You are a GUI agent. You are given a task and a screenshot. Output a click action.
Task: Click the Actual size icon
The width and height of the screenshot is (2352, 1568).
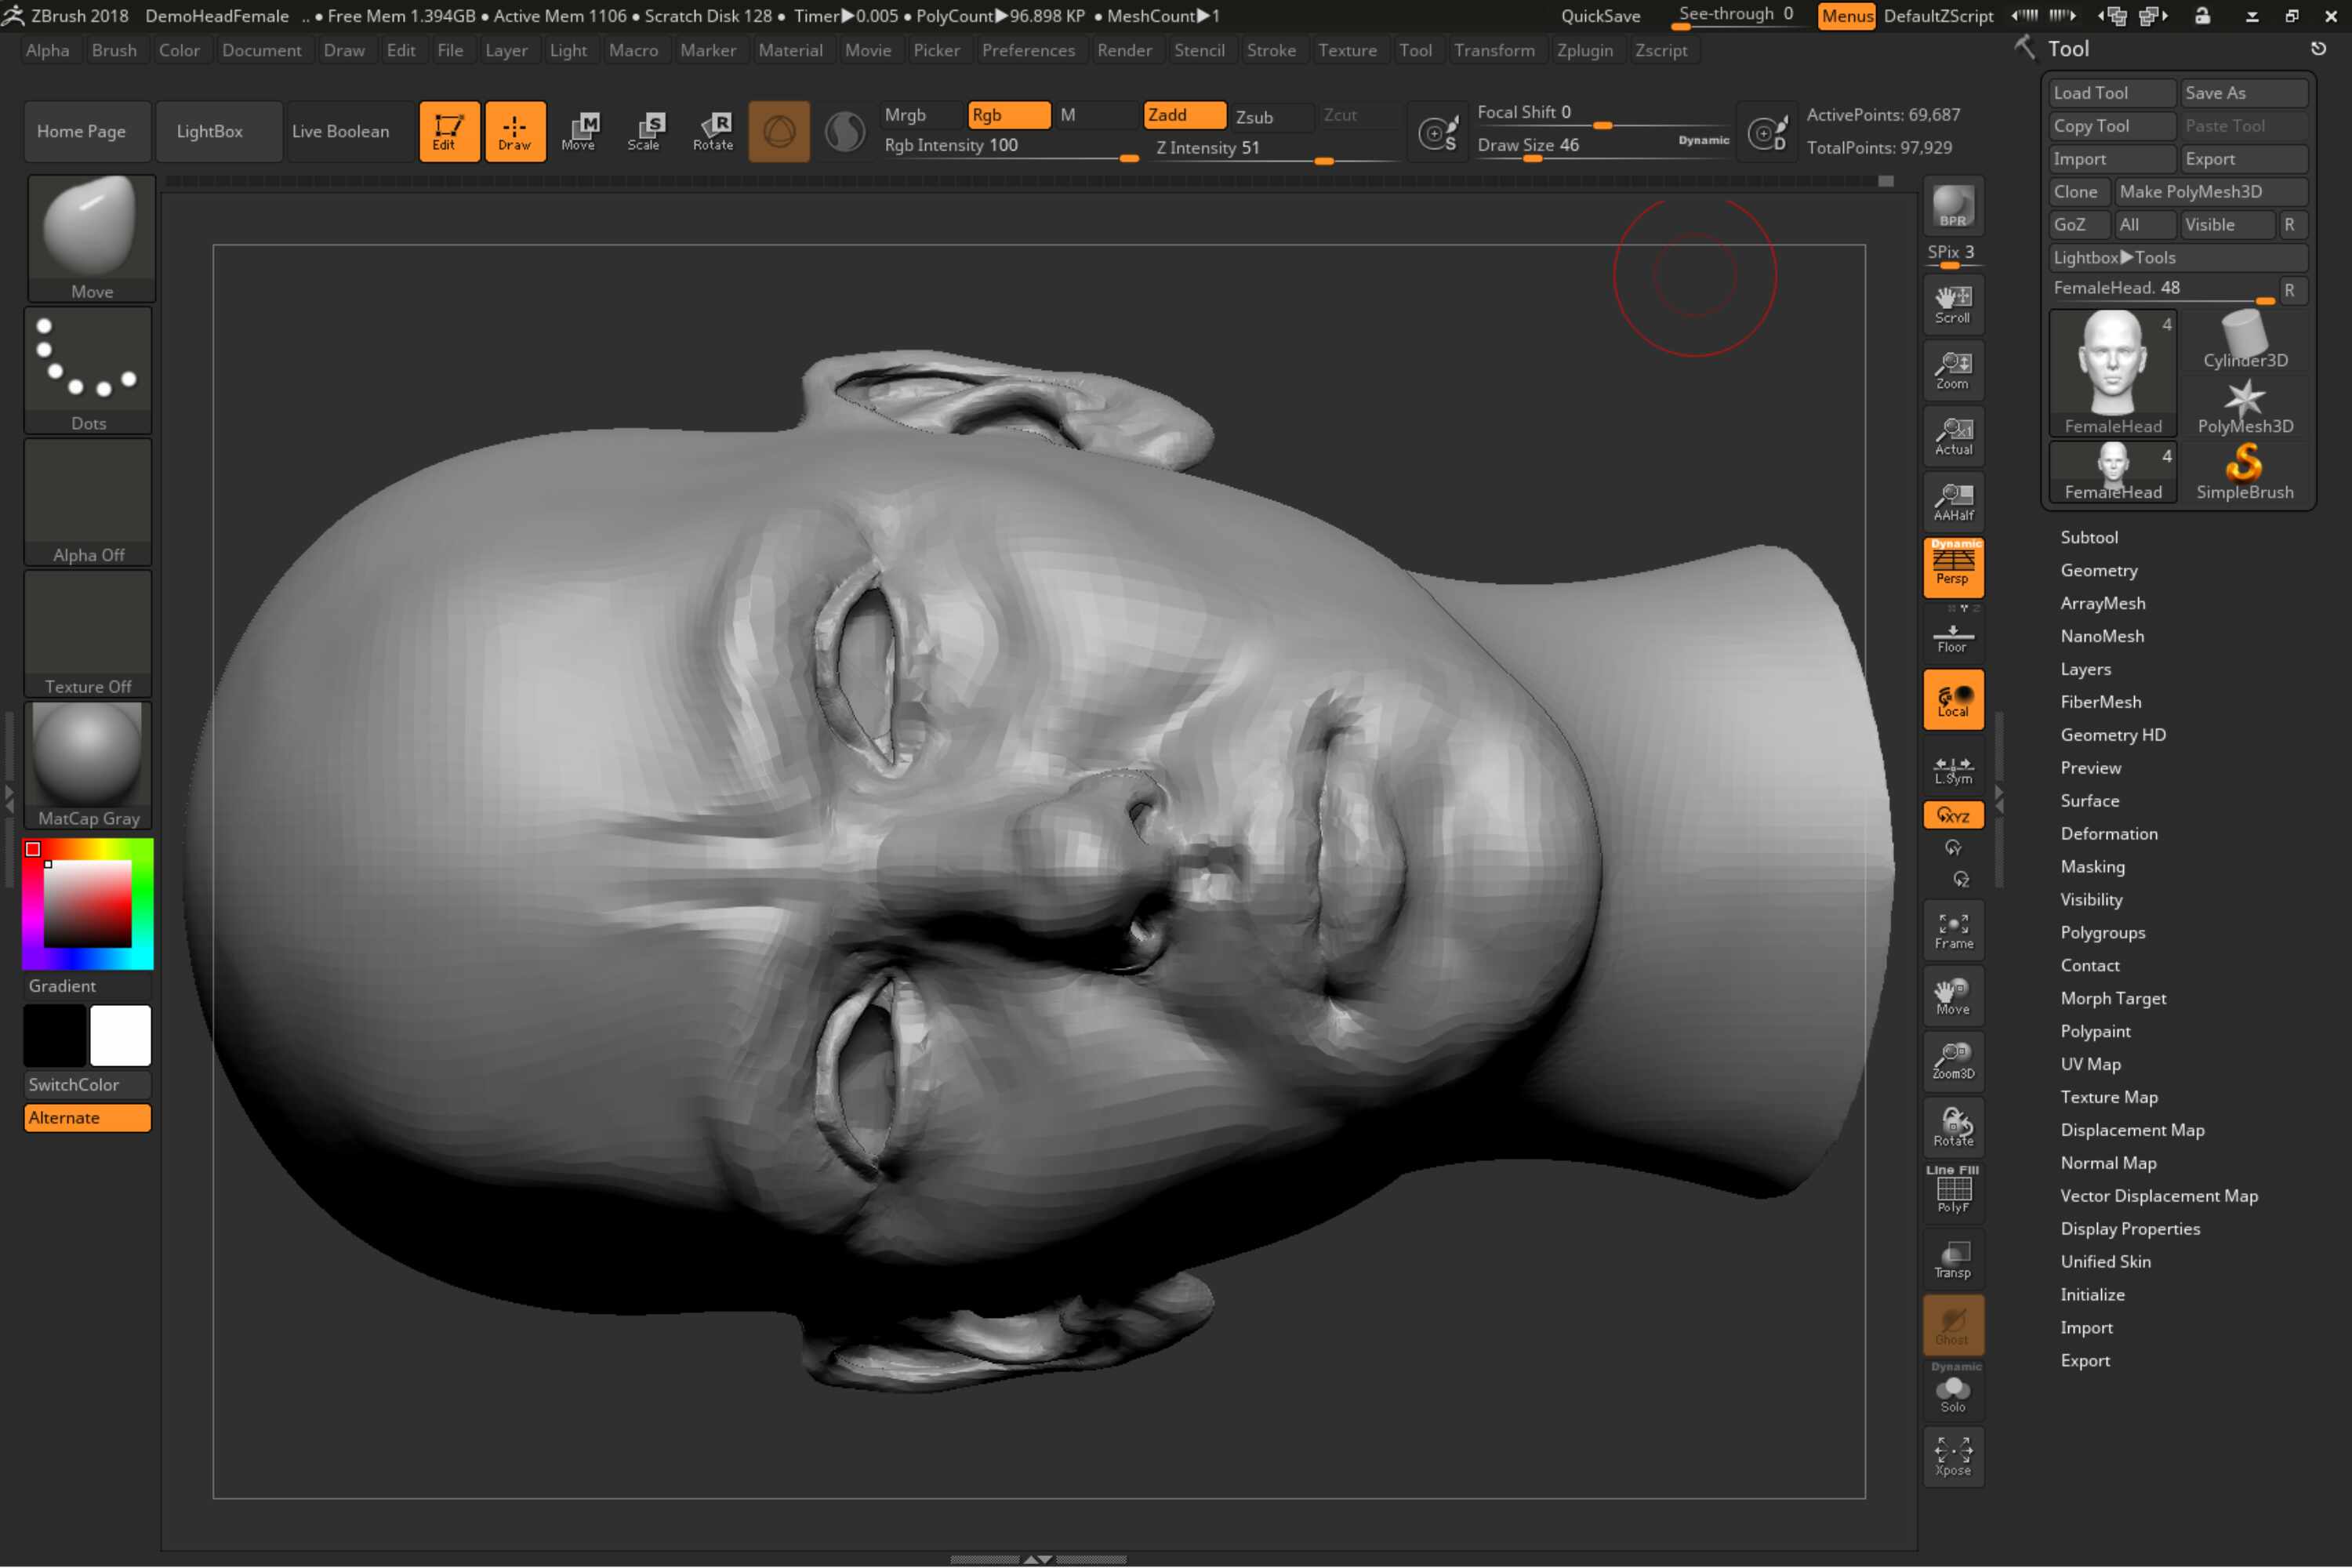(x=1953, y=436)
